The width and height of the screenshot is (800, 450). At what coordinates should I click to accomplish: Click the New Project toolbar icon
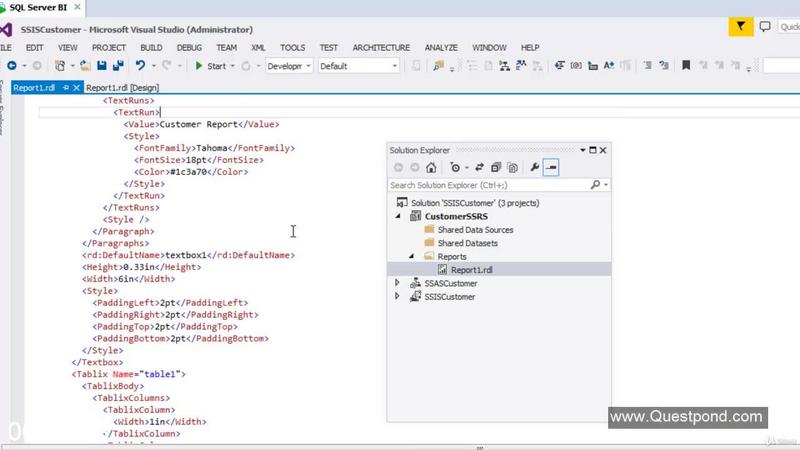tap(60, 66)
